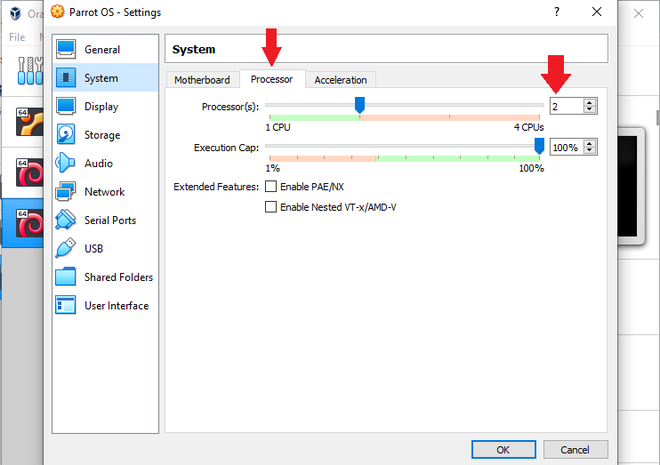Open Storage disk icon

[x=66, y=134]
